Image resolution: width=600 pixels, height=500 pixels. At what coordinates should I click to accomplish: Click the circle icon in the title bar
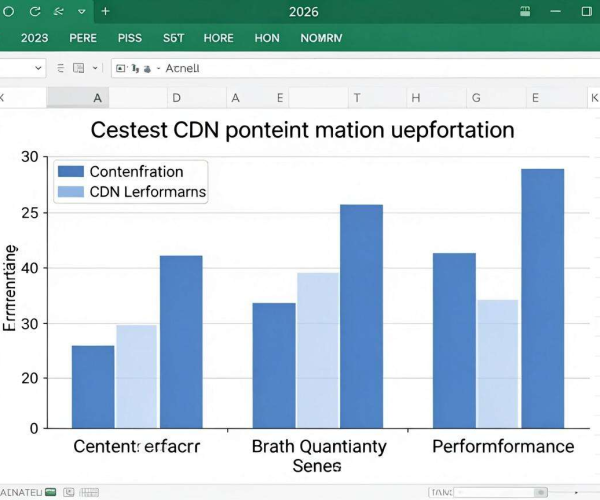click(8, 11)
